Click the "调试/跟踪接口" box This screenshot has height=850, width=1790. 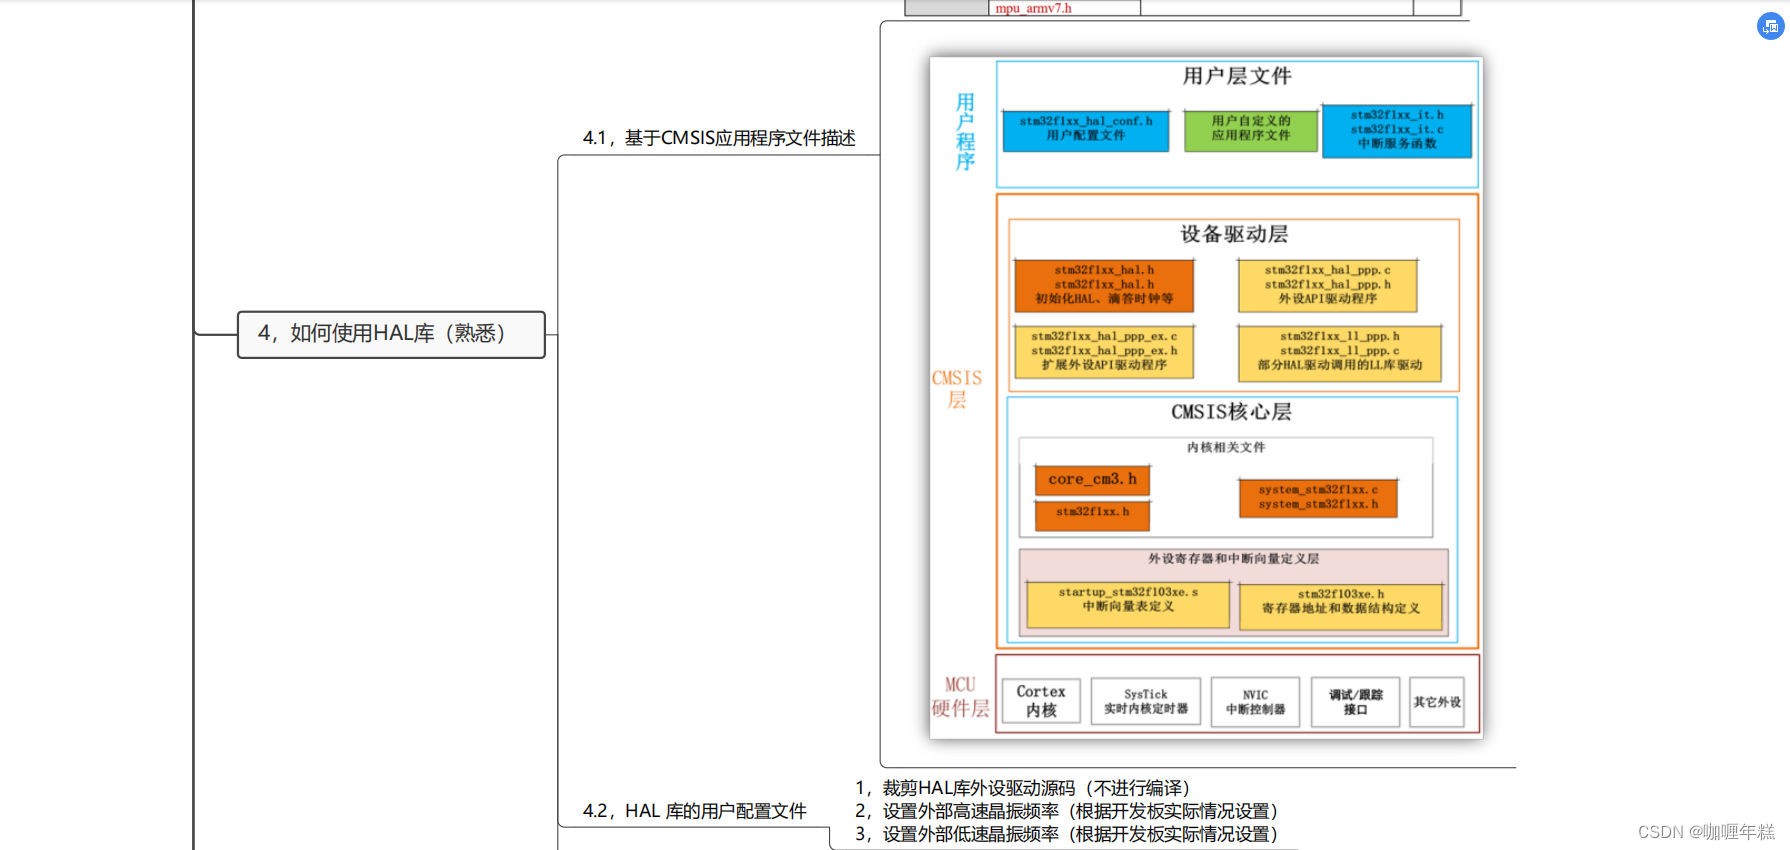[x=1355, y=702]
